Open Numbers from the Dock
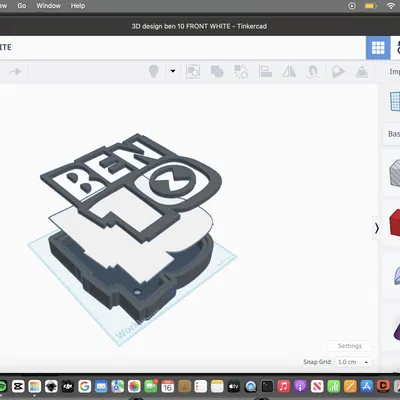 (x=333, y=387)
